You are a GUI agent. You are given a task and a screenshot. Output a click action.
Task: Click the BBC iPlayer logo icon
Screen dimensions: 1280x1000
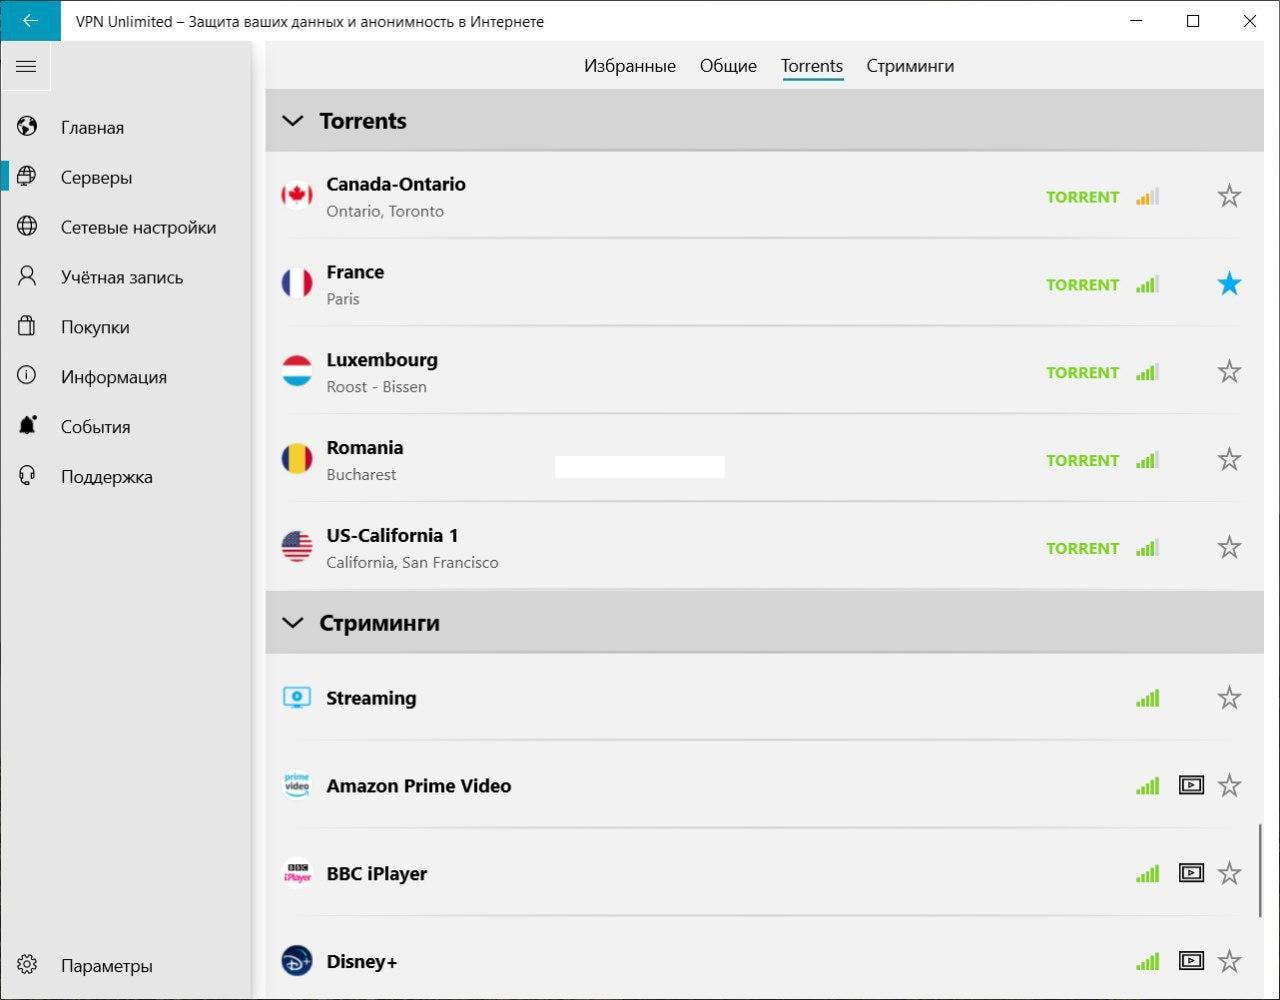point(297,873)
